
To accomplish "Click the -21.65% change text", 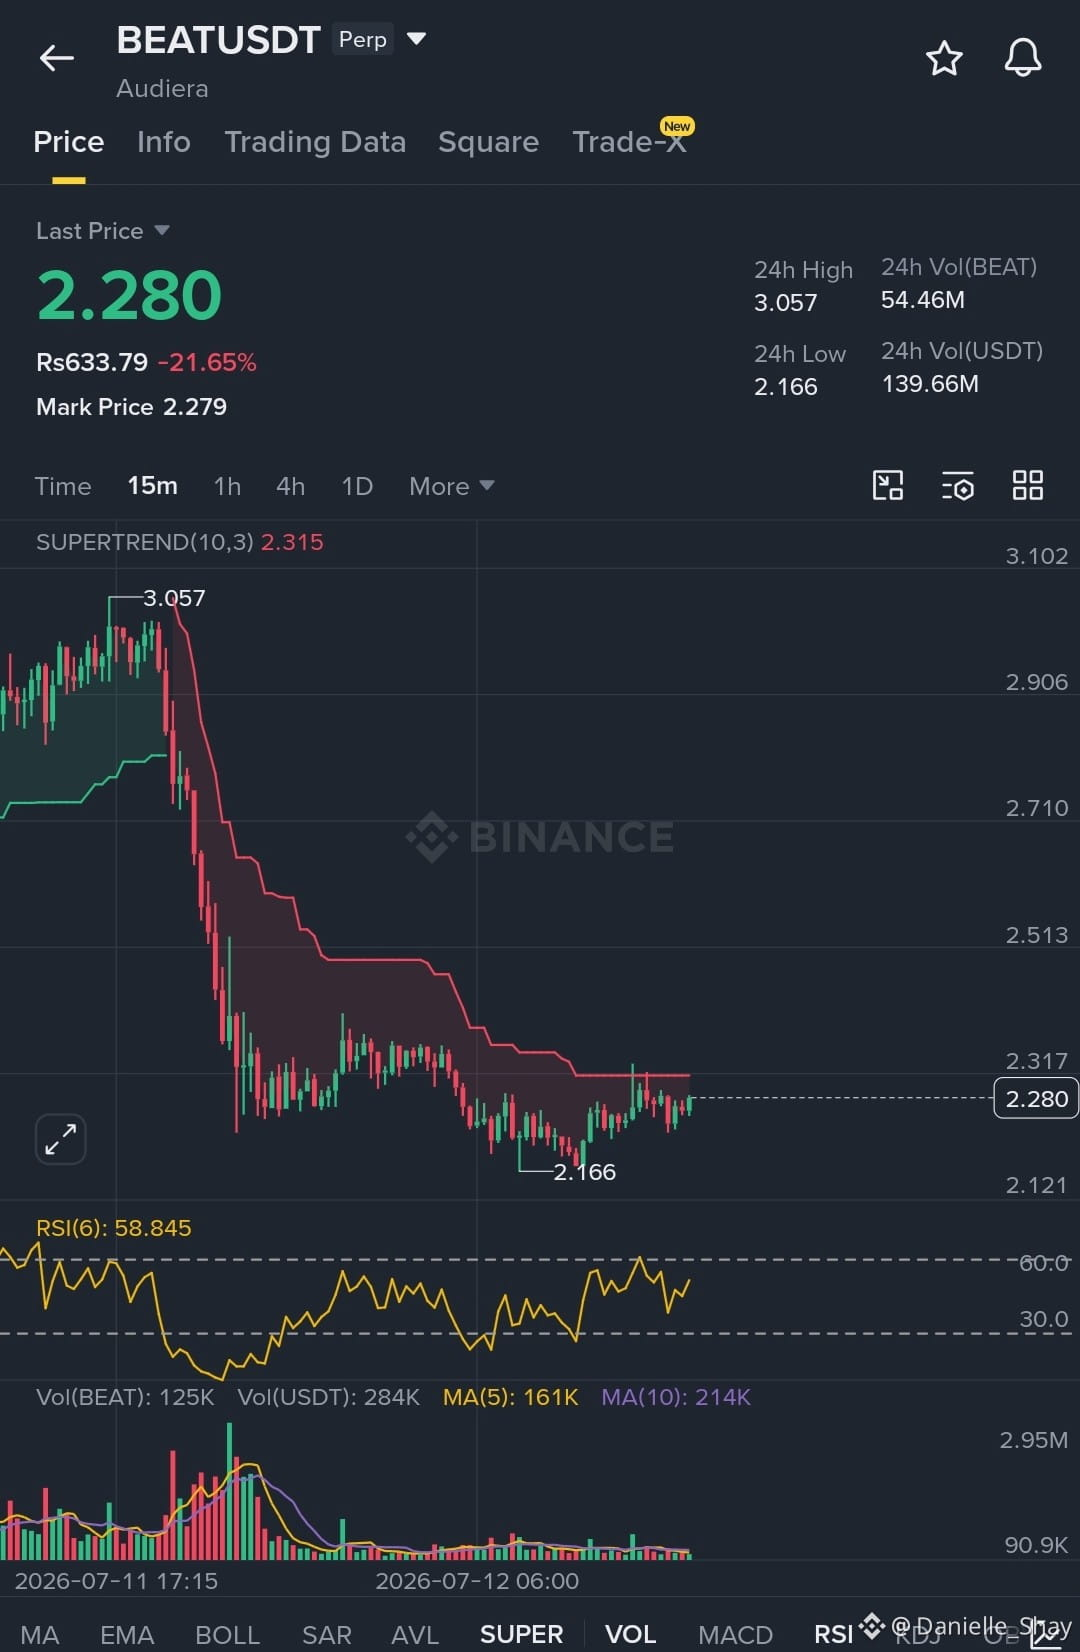I will [207, 362].
